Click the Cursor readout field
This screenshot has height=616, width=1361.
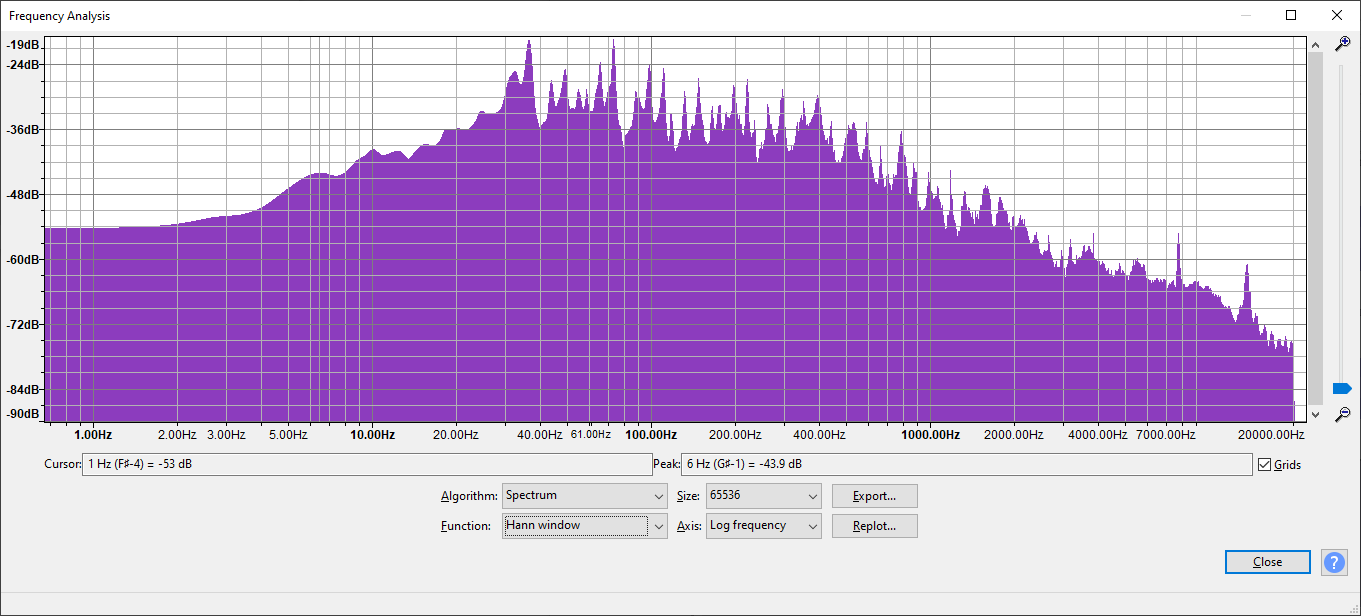click(x=366, y=465)
